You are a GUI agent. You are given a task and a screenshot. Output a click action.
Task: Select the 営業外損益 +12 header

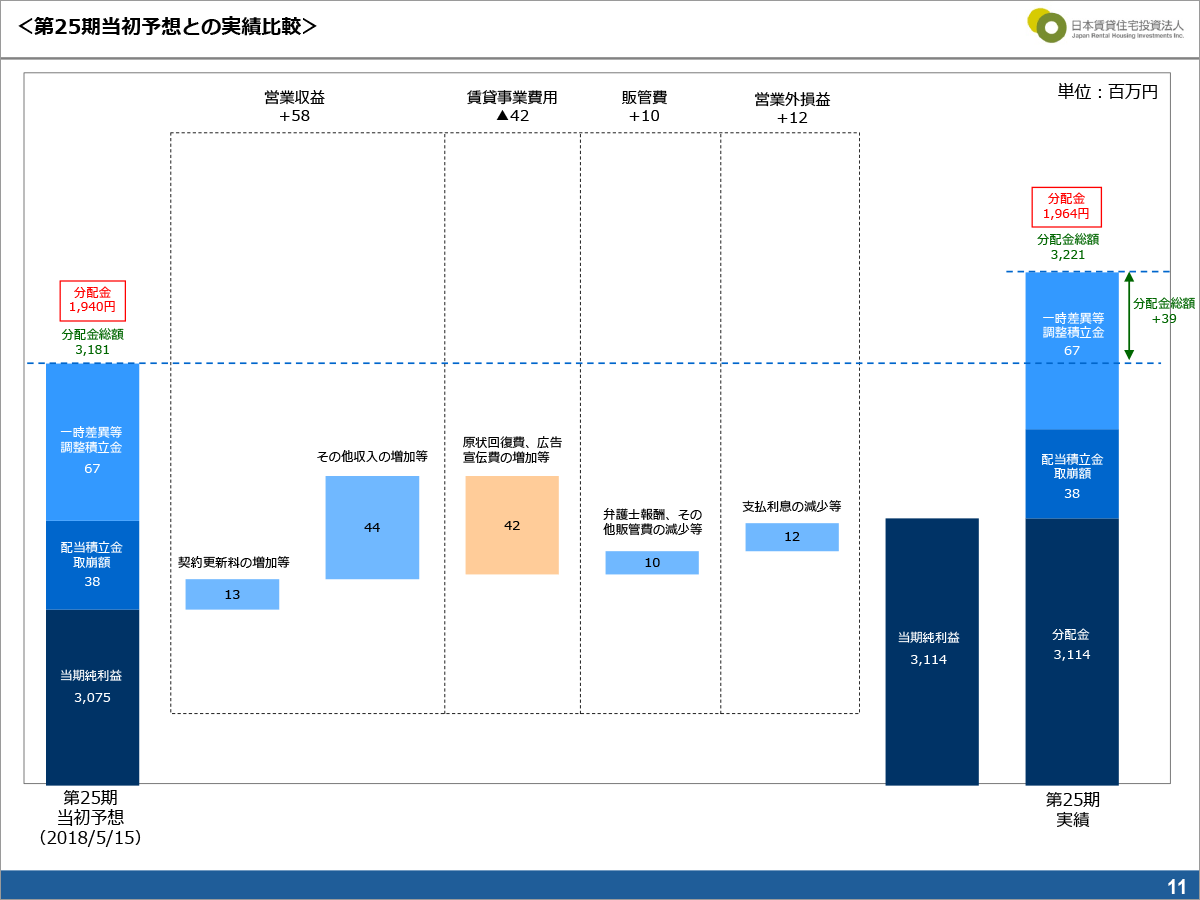tap(792, 108)
